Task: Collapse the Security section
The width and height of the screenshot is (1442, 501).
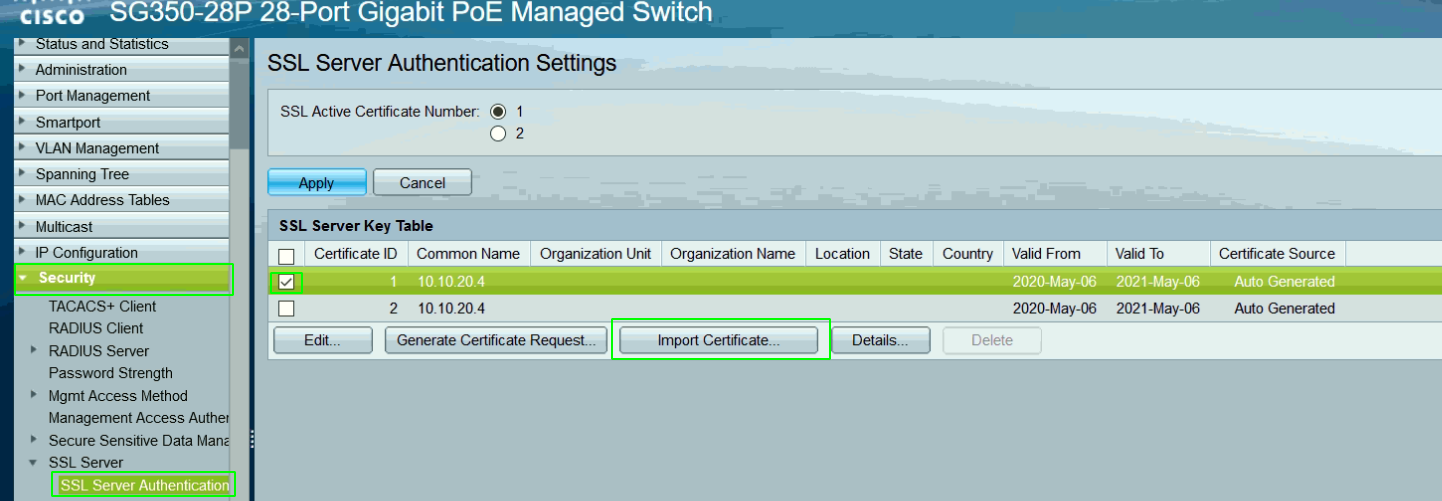Action: (66, 278)
